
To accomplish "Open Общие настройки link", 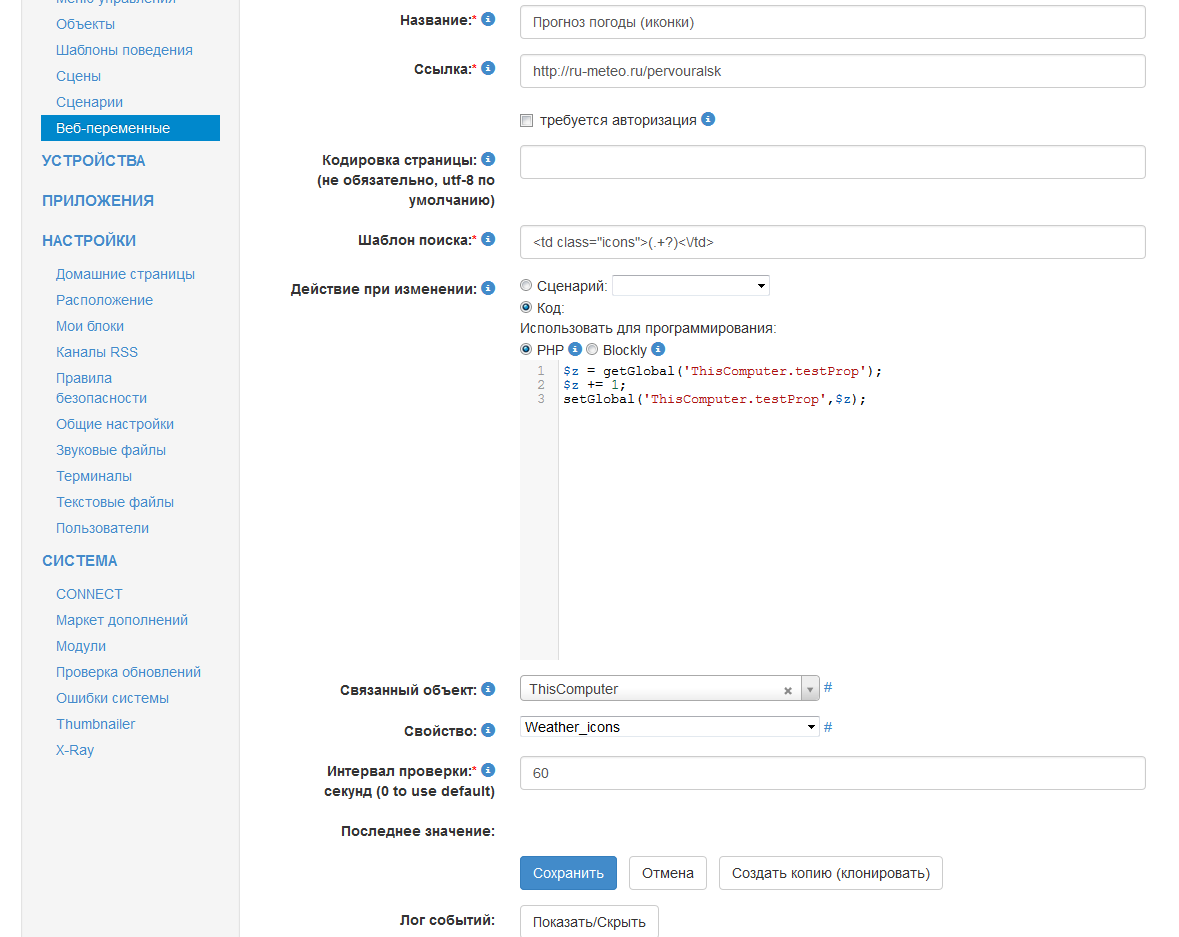I will pos(114,424).
